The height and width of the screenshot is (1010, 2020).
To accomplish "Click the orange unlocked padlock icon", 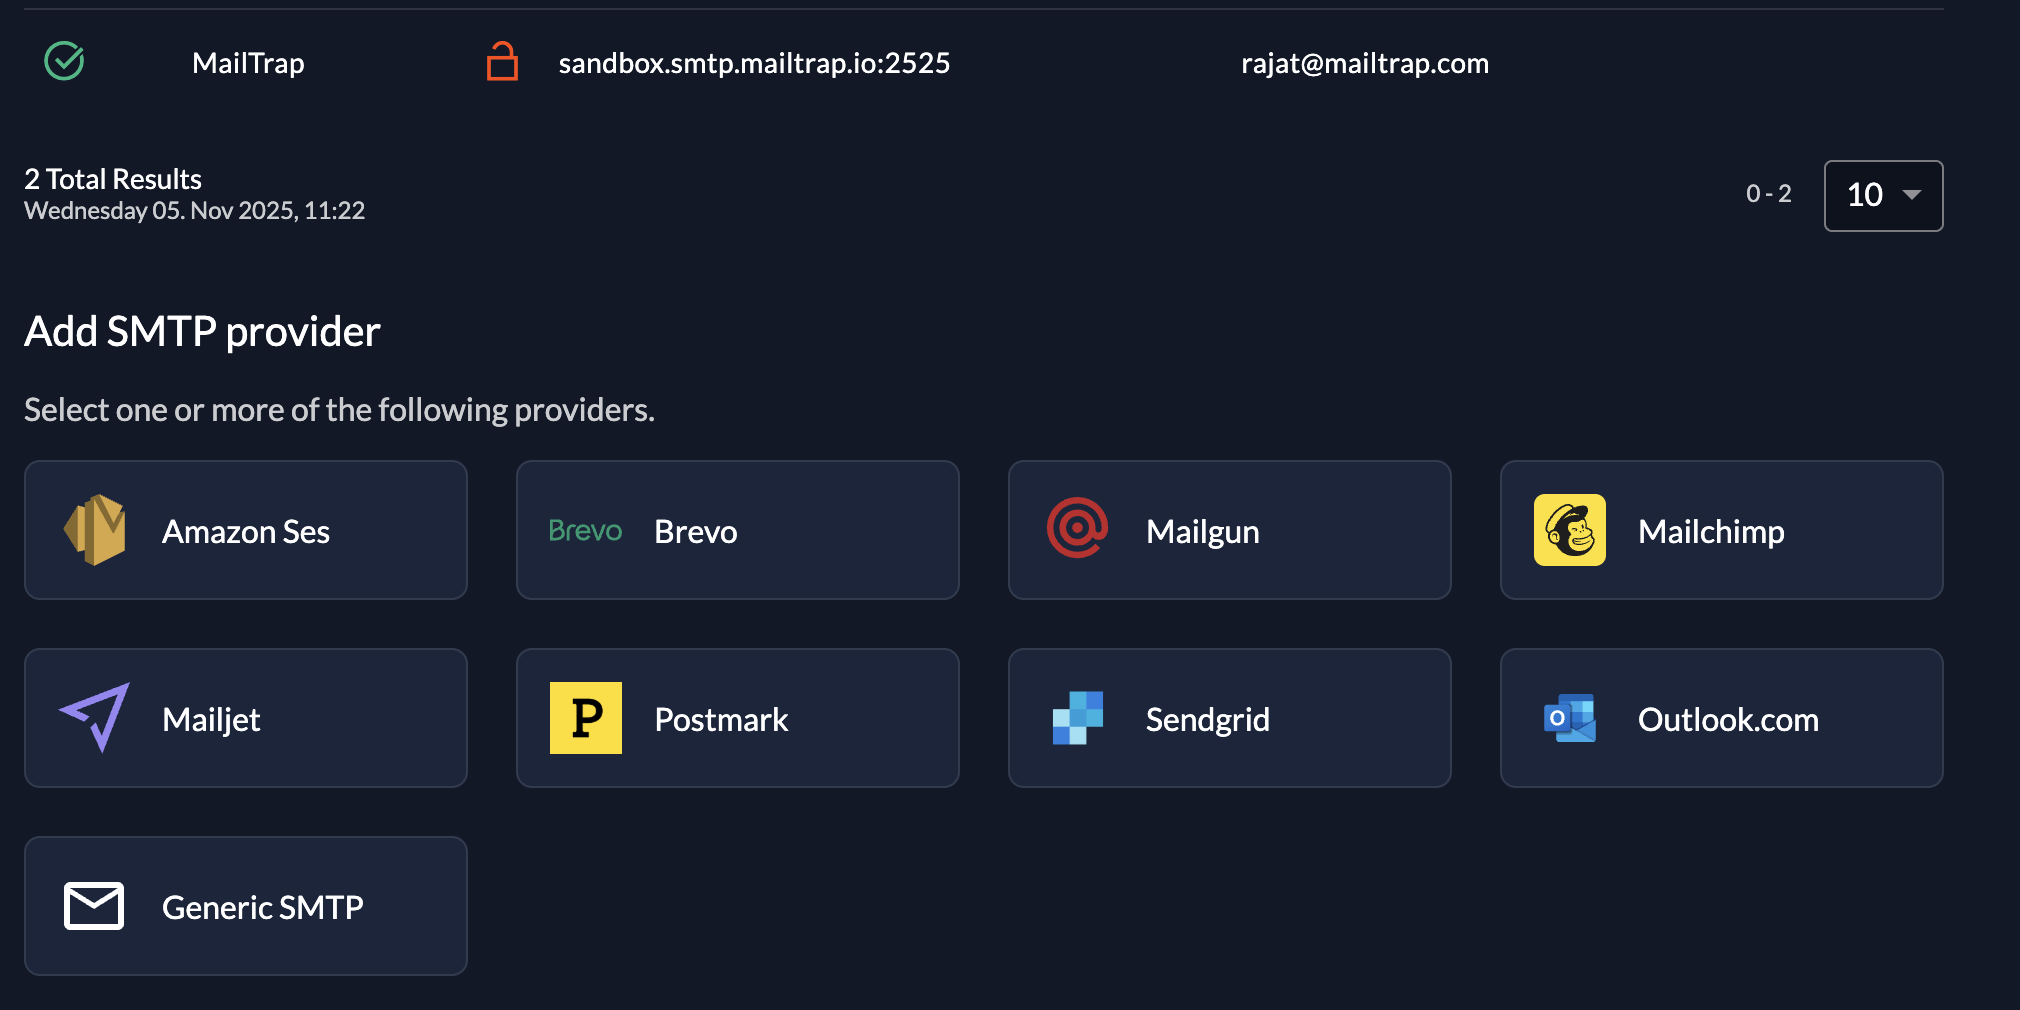I will tap(502, 62).
